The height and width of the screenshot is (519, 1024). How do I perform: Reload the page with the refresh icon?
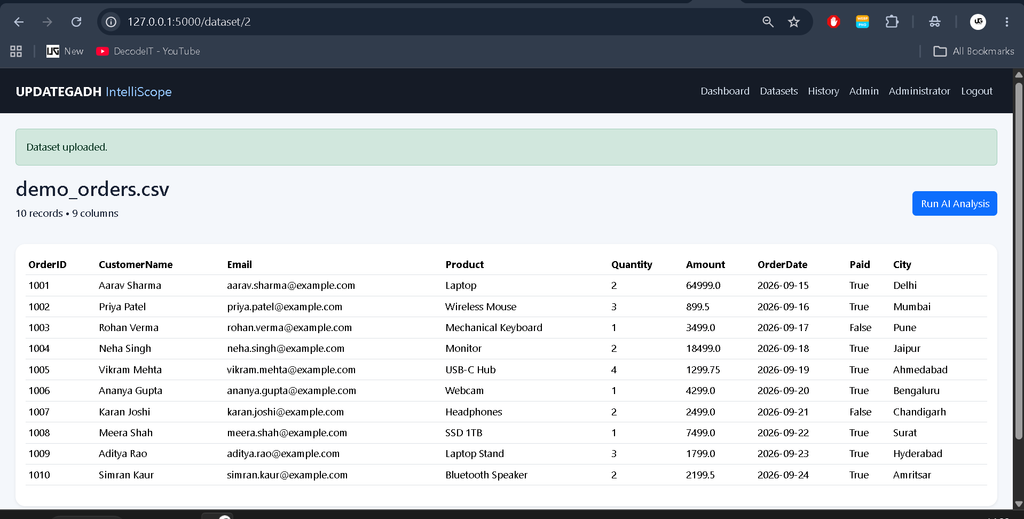pos(76,22)
